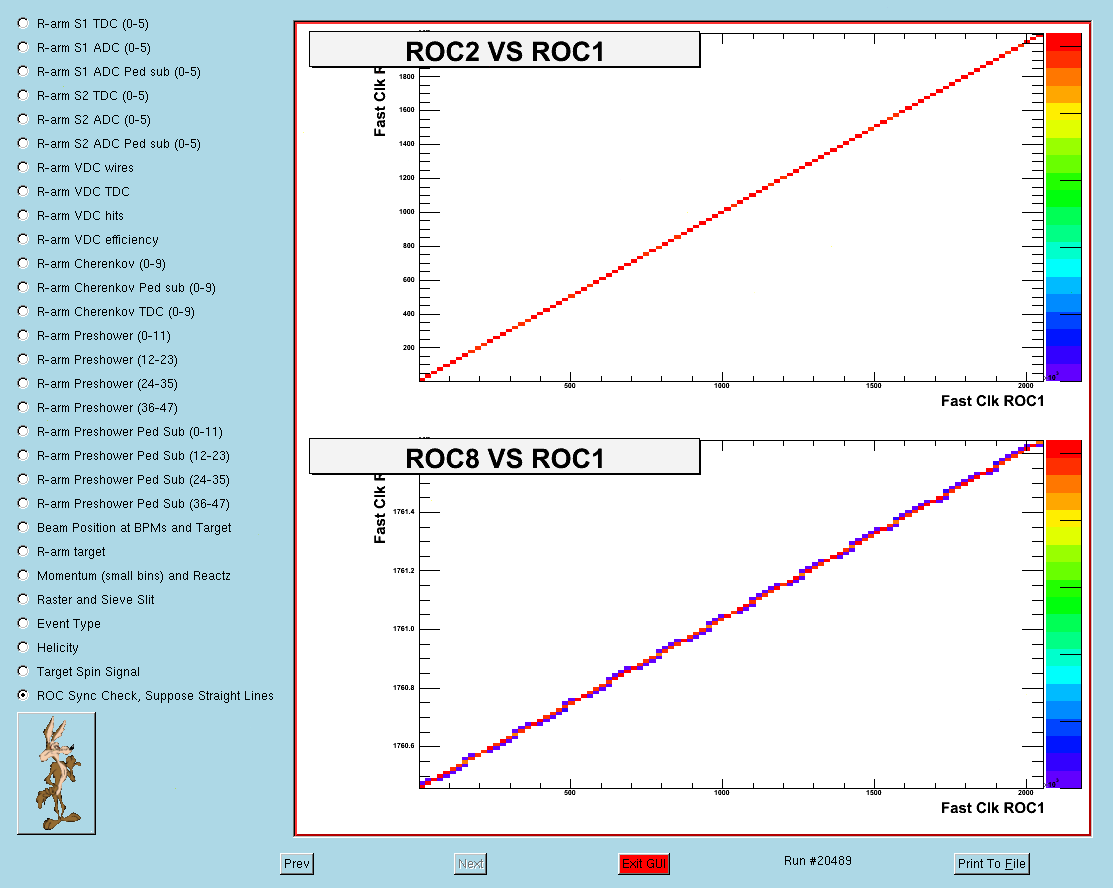Select R-arm Preshower (36-47)

tap(23, 407)
